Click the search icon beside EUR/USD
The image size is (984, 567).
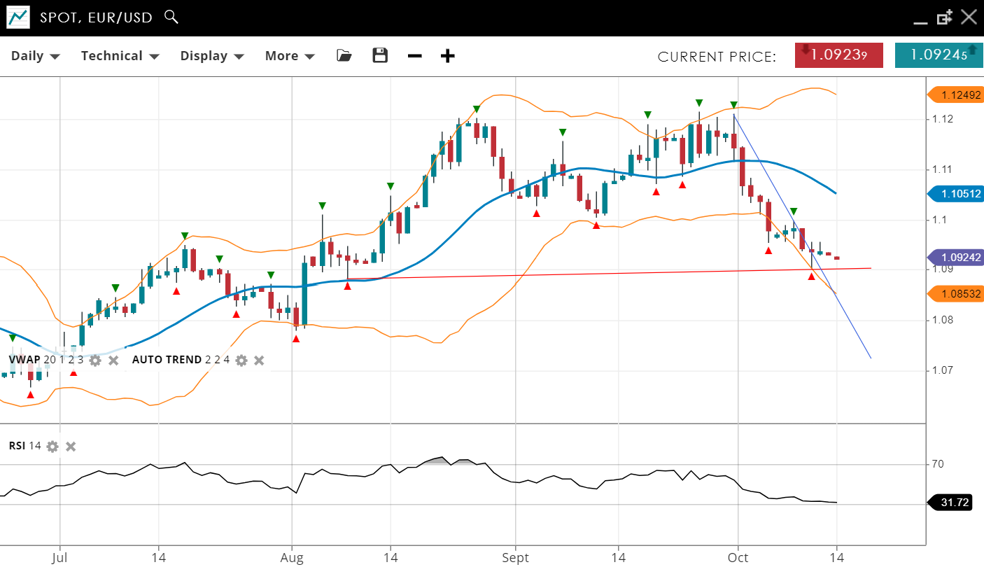coord(171,17)
